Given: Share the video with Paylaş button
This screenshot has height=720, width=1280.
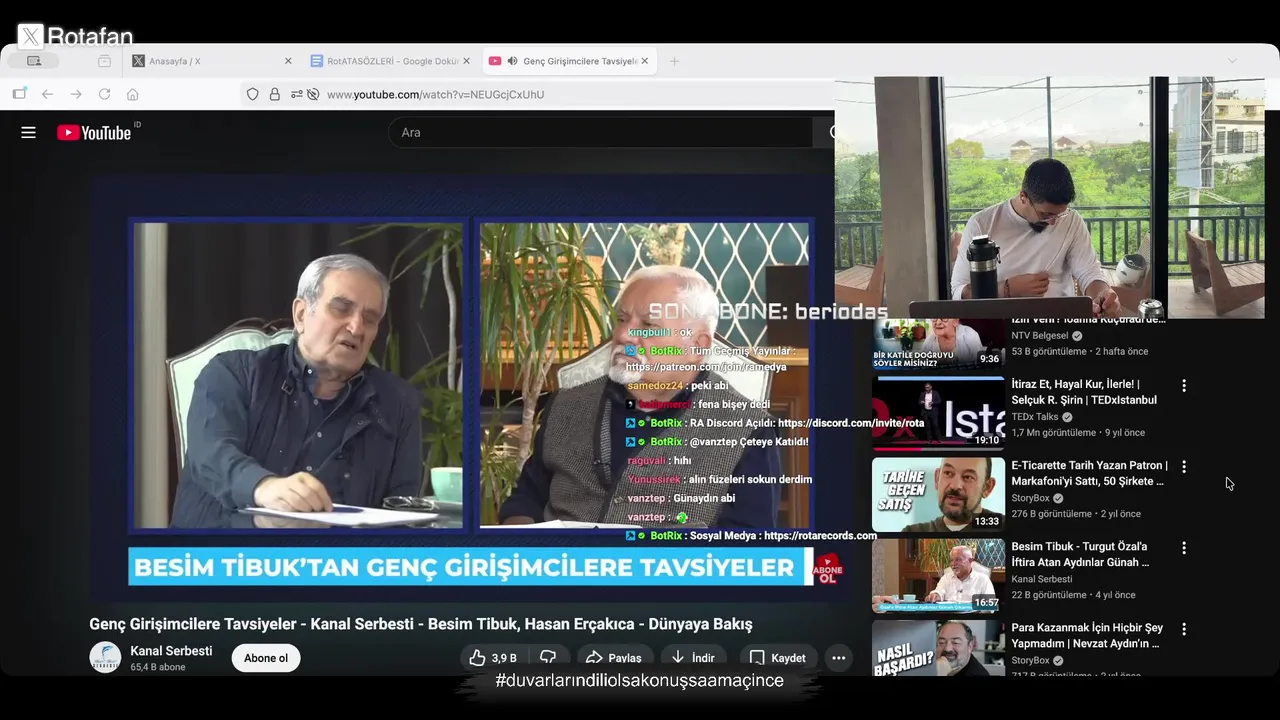Looking at the screenshot, I should [x=613, y=658].
